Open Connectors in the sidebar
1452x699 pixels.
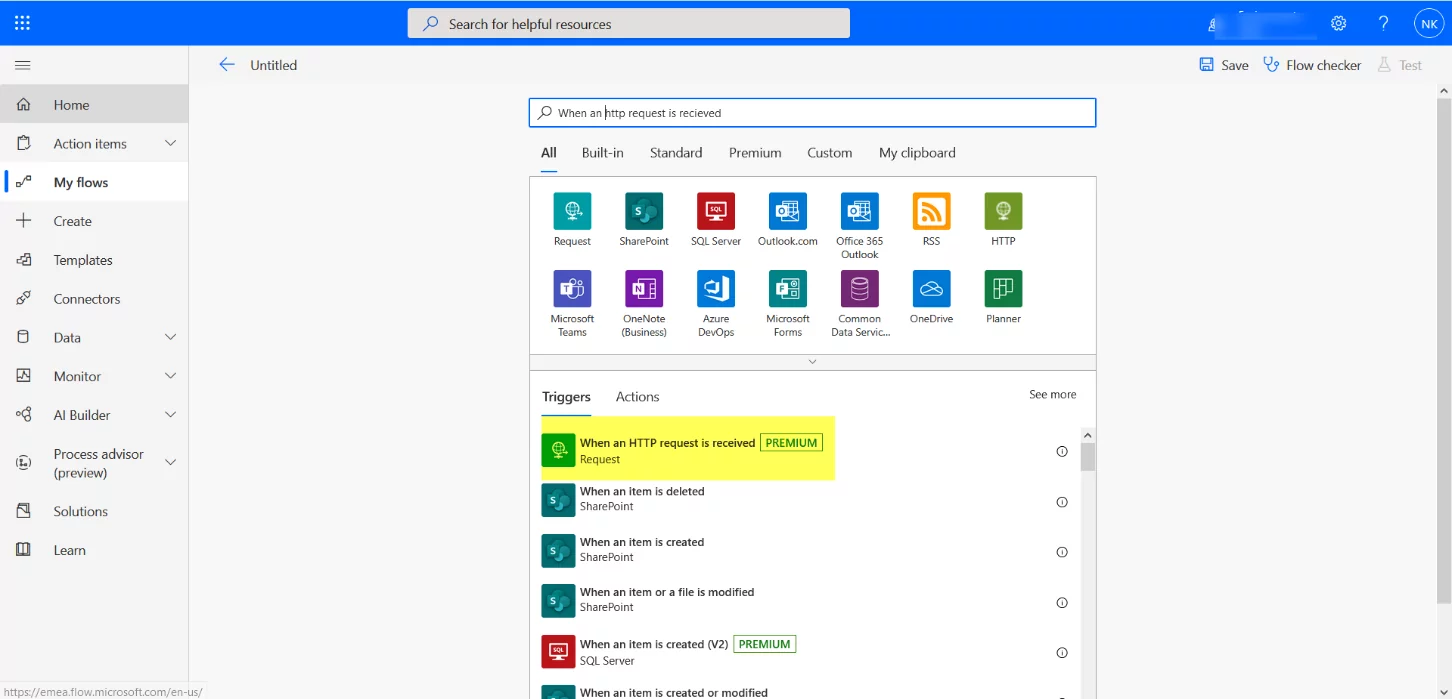pos(94,299)
